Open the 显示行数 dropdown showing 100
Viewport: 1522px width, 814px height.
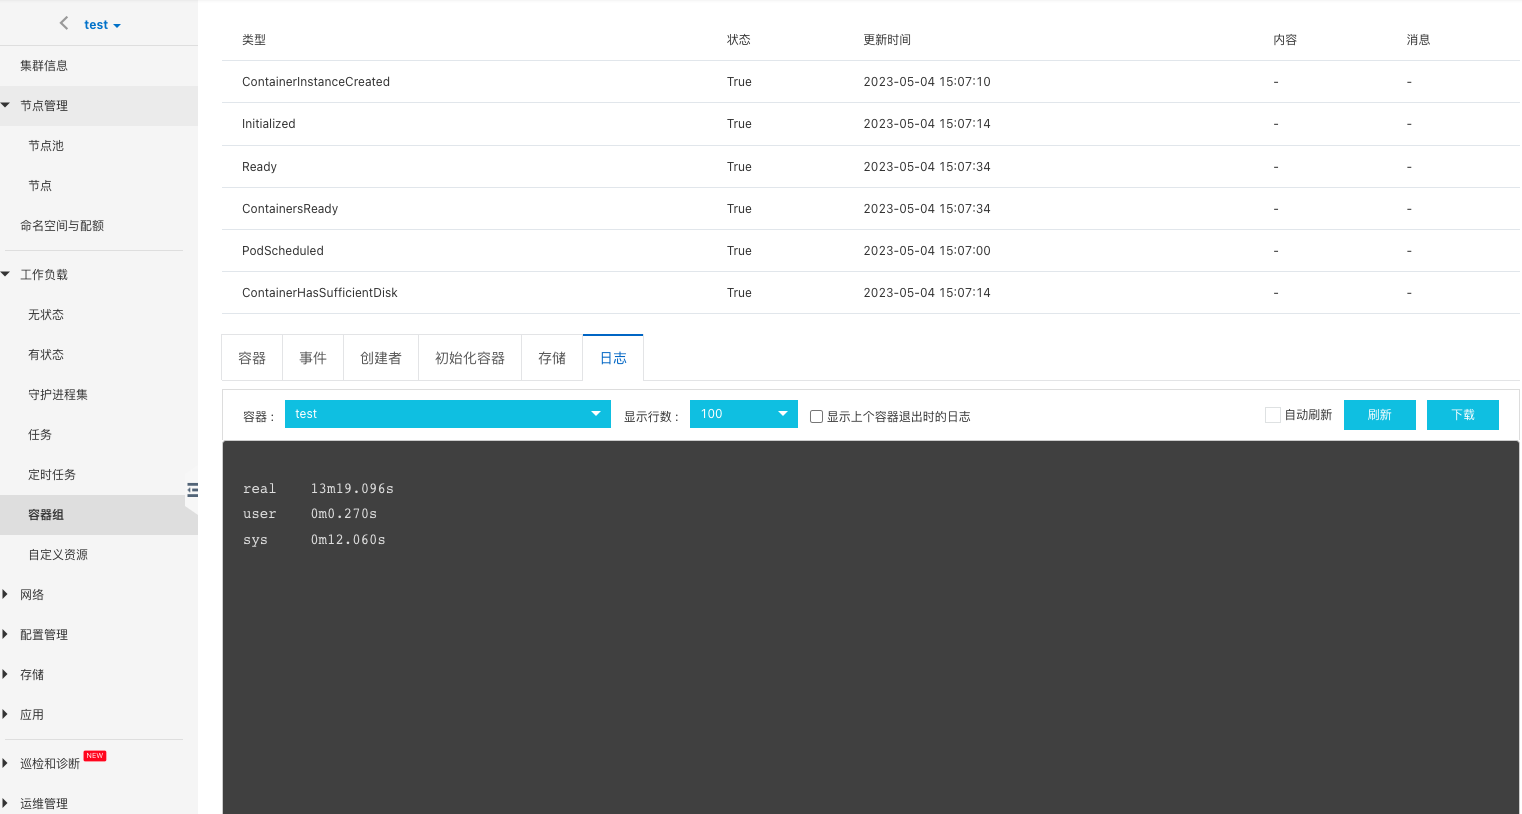pyautogui.click(x=743, y=413)
